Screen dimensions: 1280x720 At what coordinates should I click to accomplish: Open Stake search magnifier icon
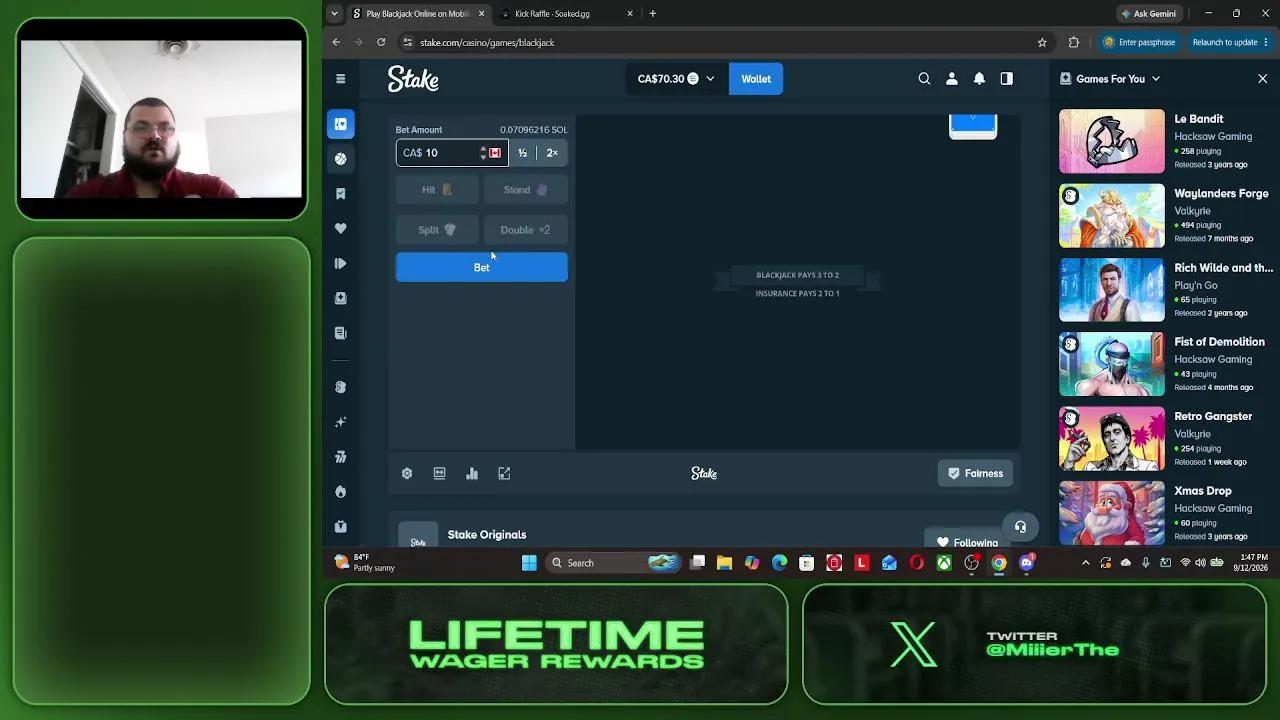tap(924, 79)
